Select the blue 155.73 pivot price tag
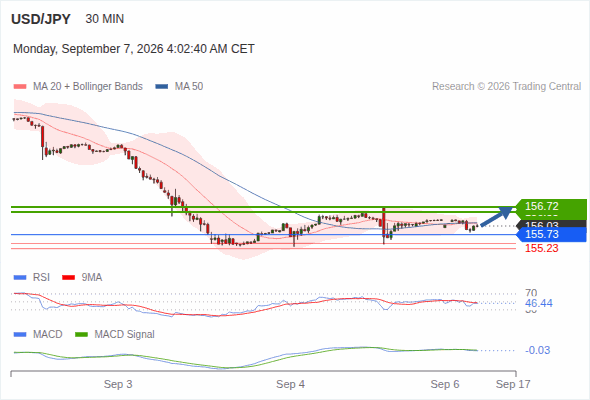The image size is (590, 400). pyautogui.click(x=552, y=234)
